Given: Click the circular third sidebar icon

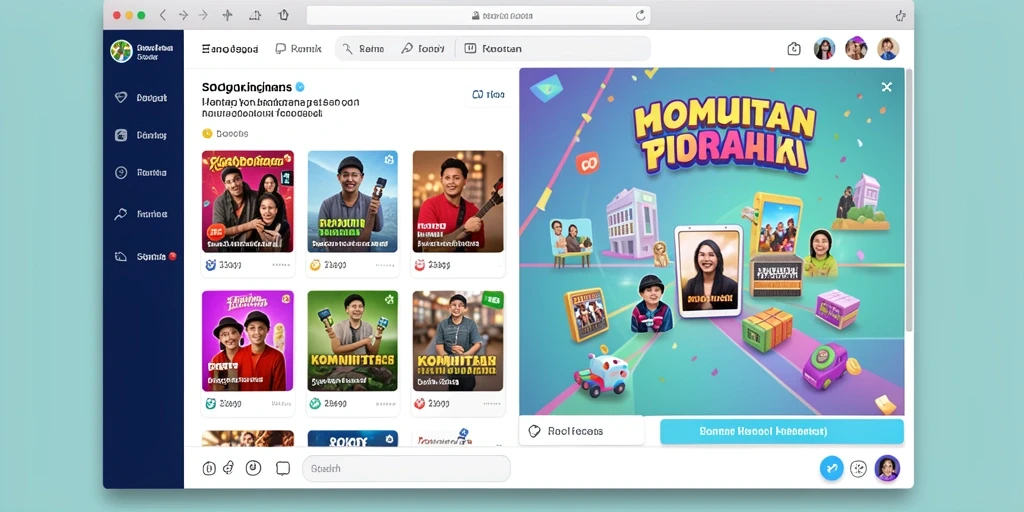Looking at the screenshot, I should point(121,172).
